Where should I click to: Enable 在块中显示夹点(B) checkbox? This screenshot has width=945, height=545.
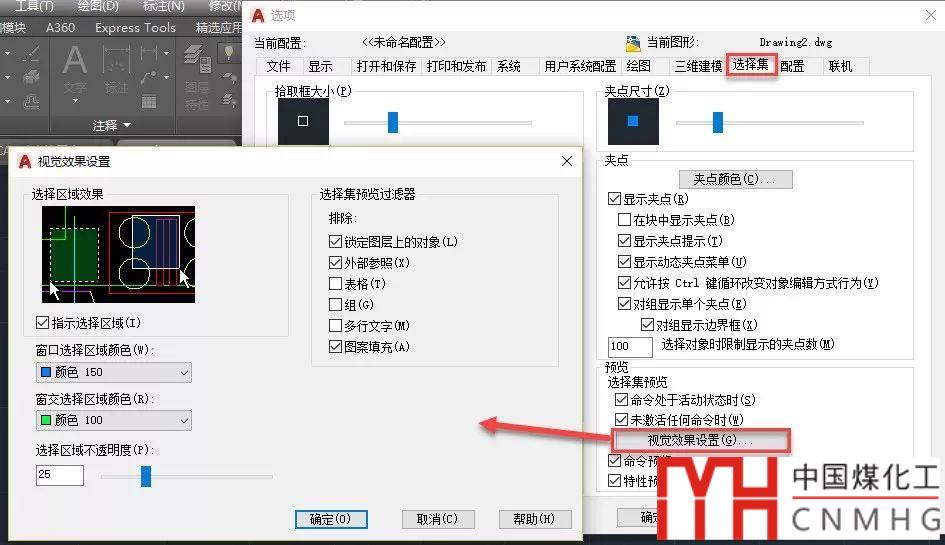[x=625, y=219]
